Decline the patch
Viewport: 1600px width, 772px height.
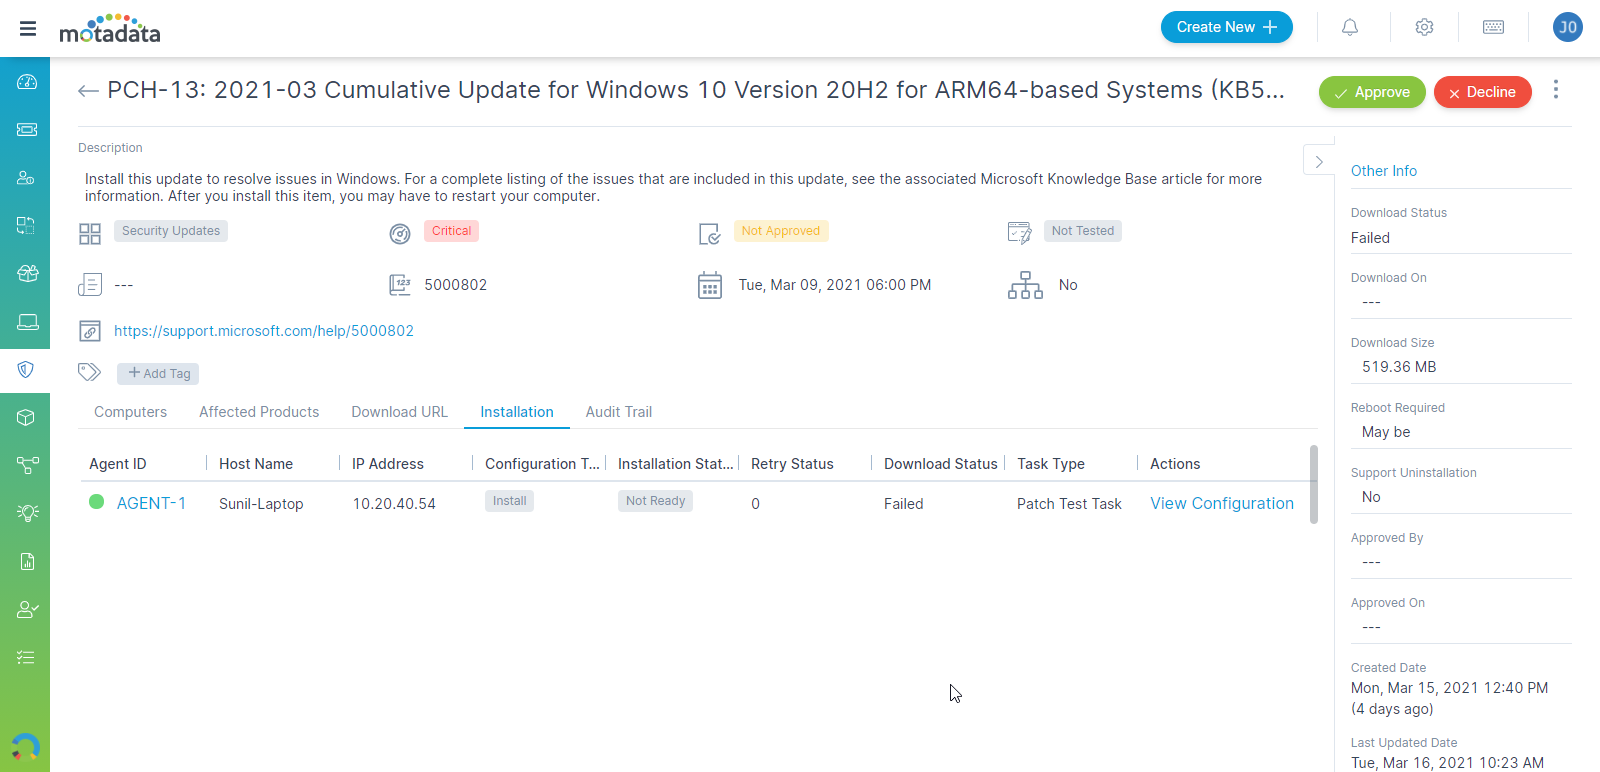coord(1482,92)
